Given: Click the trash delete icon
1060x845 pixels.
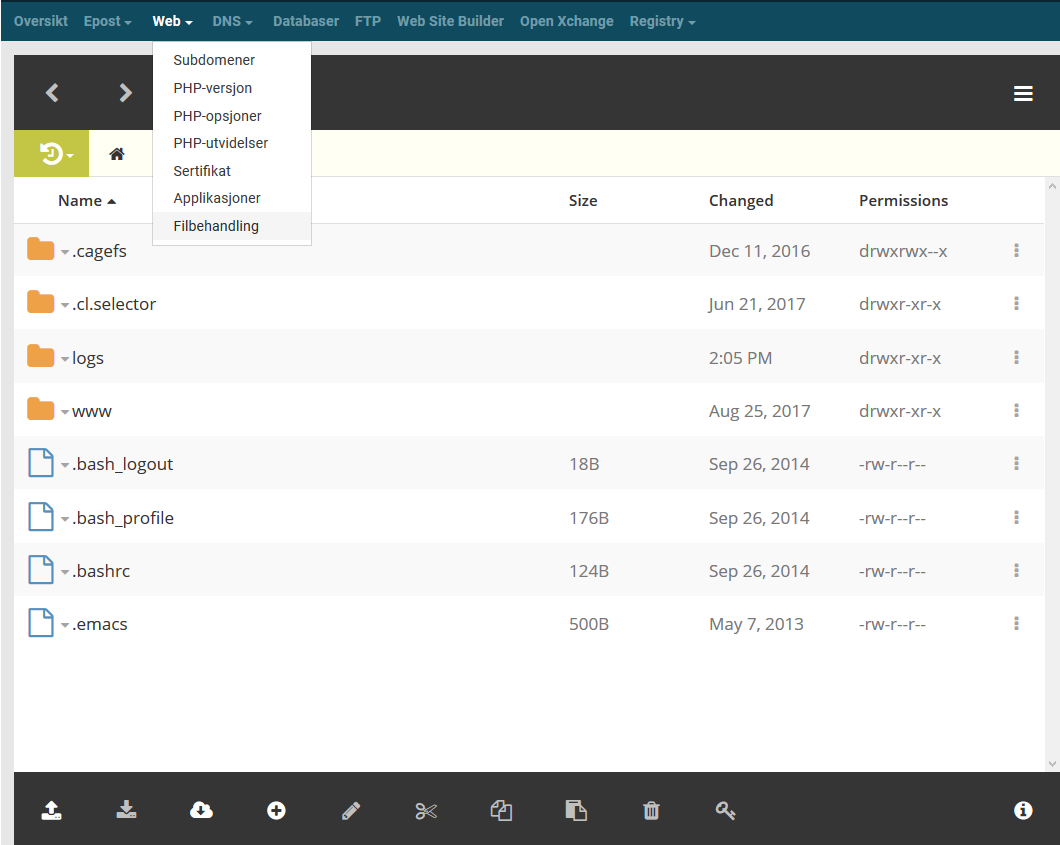Looking at the screenshot, I should (651, 811).
